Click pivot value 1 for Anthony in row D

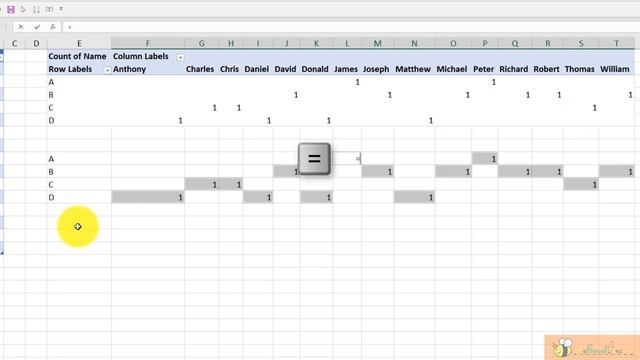[x=180, y=120]
